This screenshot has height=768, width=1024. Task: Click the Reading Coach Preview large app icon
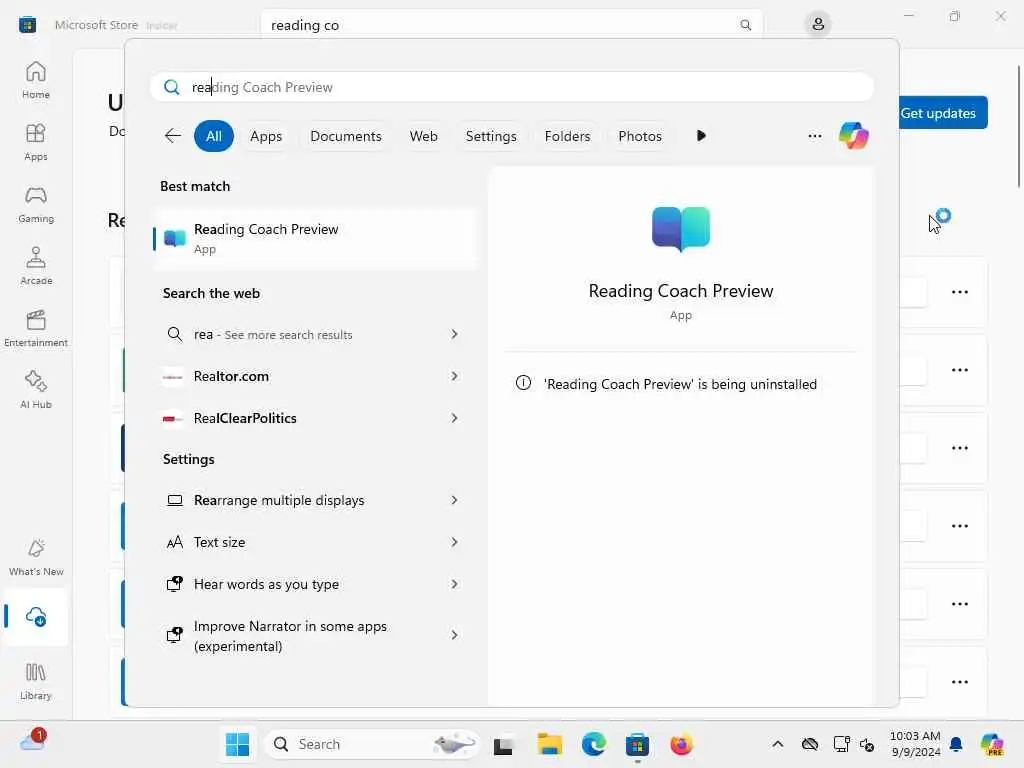680,229
